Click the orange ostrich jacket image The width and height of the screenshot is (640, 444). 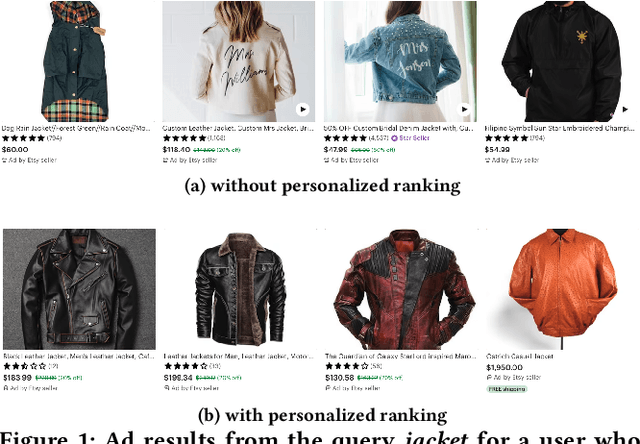pyautogui.click(x=562, y=289)
